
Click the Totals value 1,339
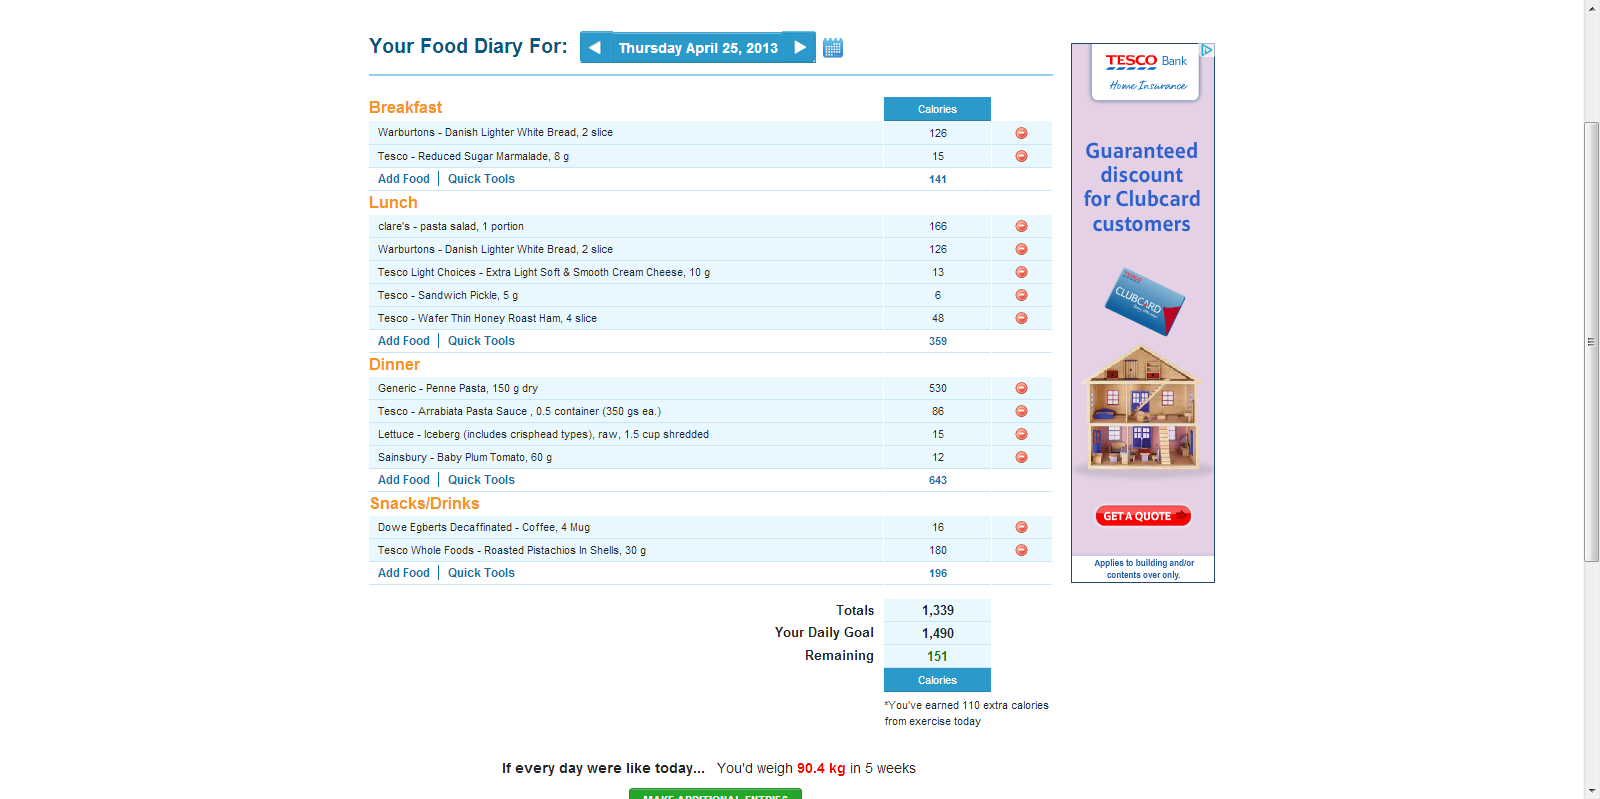[x=938, y=610]
